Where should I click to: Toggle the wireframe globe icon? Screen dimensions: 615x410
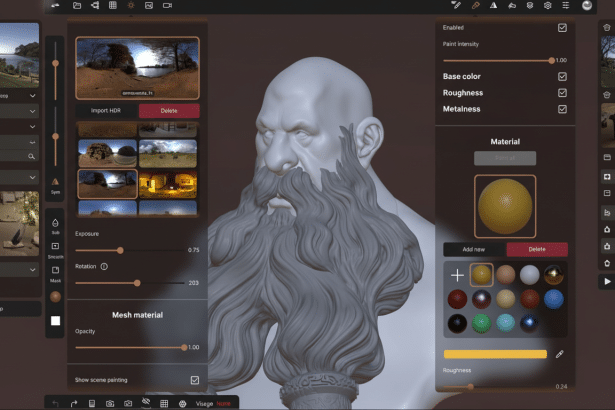coord(182,403)
